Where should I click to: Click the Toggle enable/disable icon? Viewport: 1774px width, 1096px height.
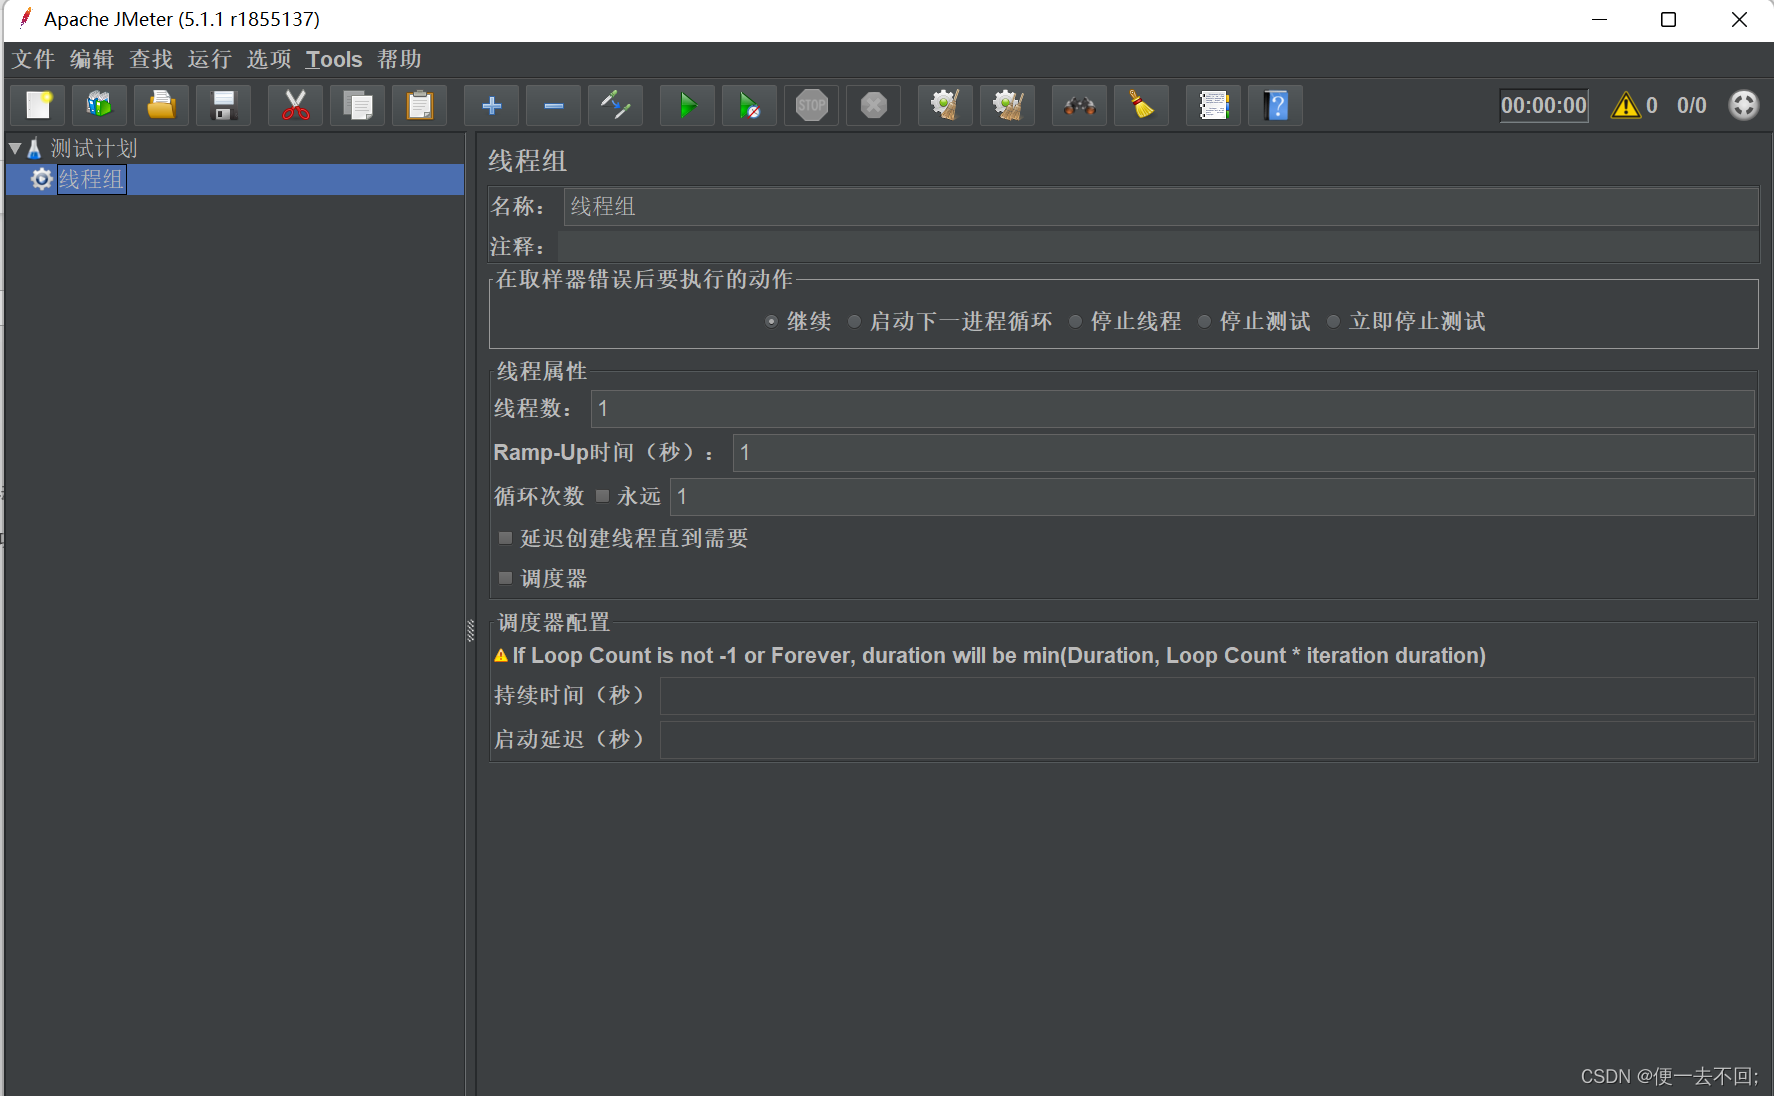[616, 105]
